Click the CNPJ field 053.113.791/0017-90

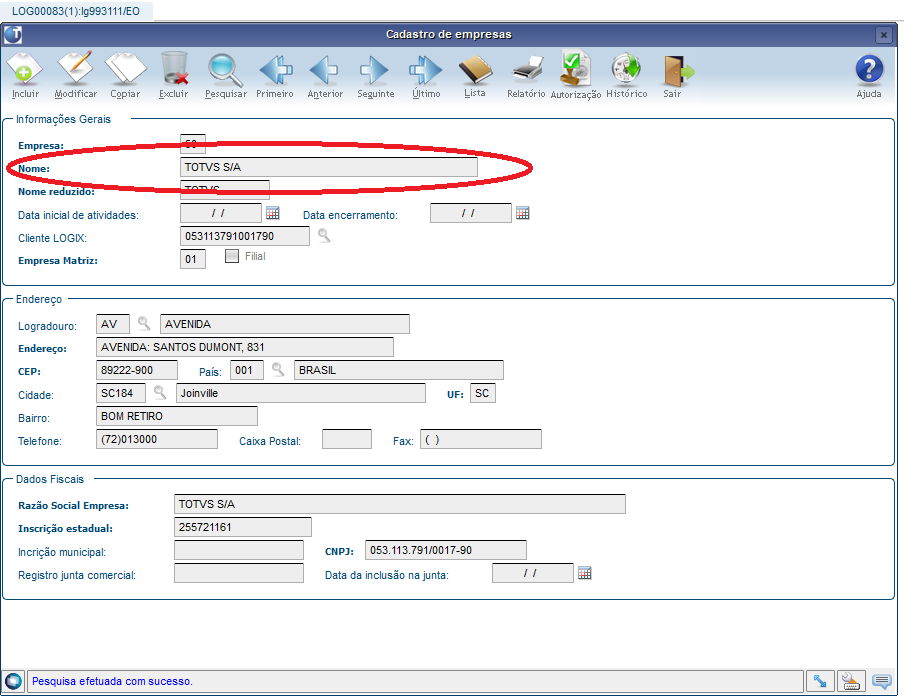(446, 550)
